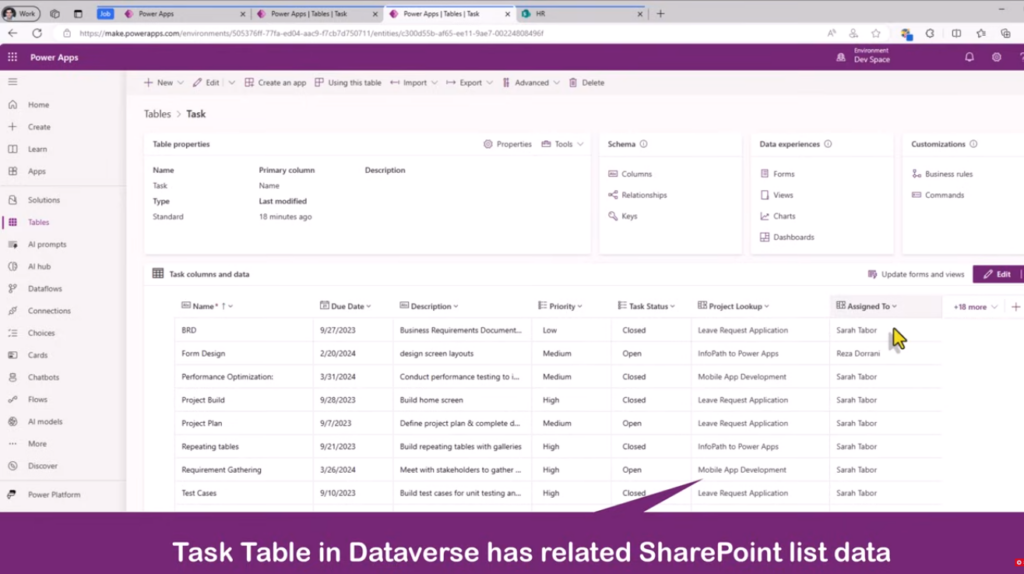The width and height of the screenshot is (1024, 574).
Task: Open Solutions in the sidebar
Action: (44, 200)
